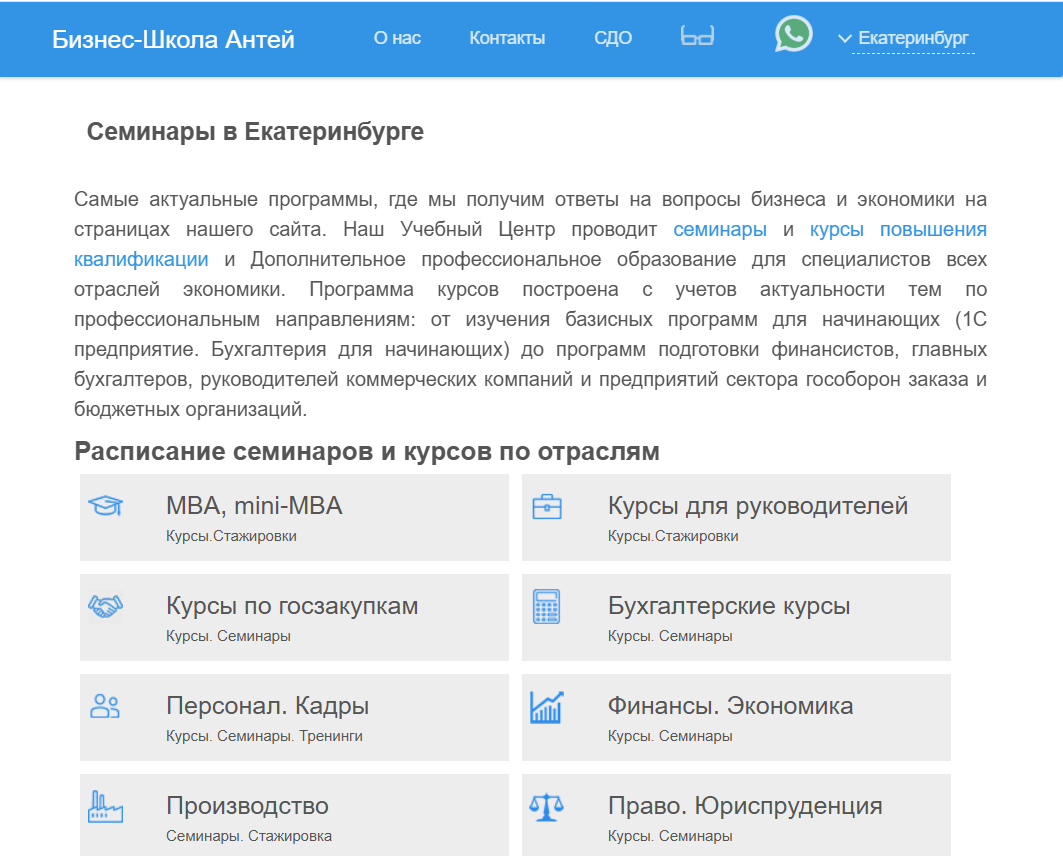
Task: Click the handshake icon for госзакупки
Action: (105, 606)
